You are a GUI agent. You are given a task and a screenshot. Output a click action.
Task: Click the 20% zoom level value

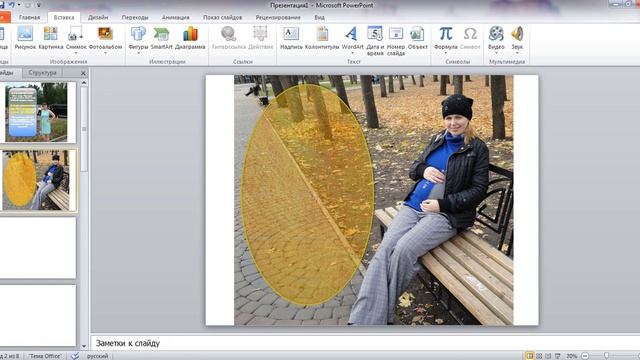(x=572, y=356)
